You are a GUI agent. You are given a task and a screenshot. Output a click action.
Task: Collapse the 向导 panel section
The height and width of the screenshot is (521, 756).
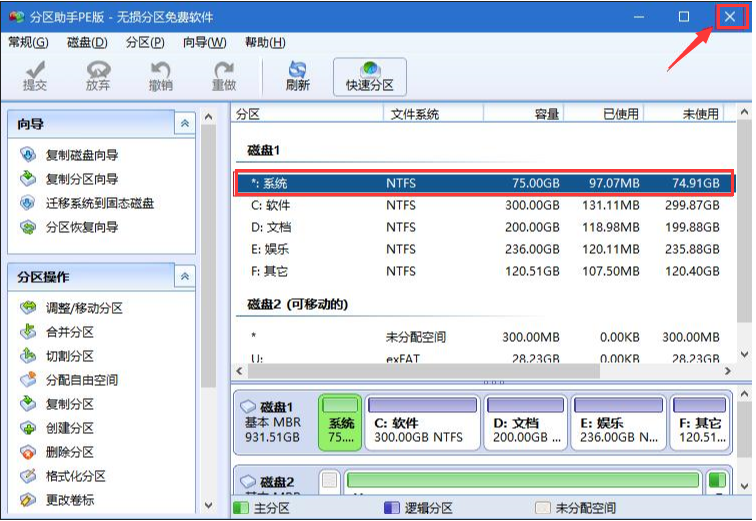(184, 124)
